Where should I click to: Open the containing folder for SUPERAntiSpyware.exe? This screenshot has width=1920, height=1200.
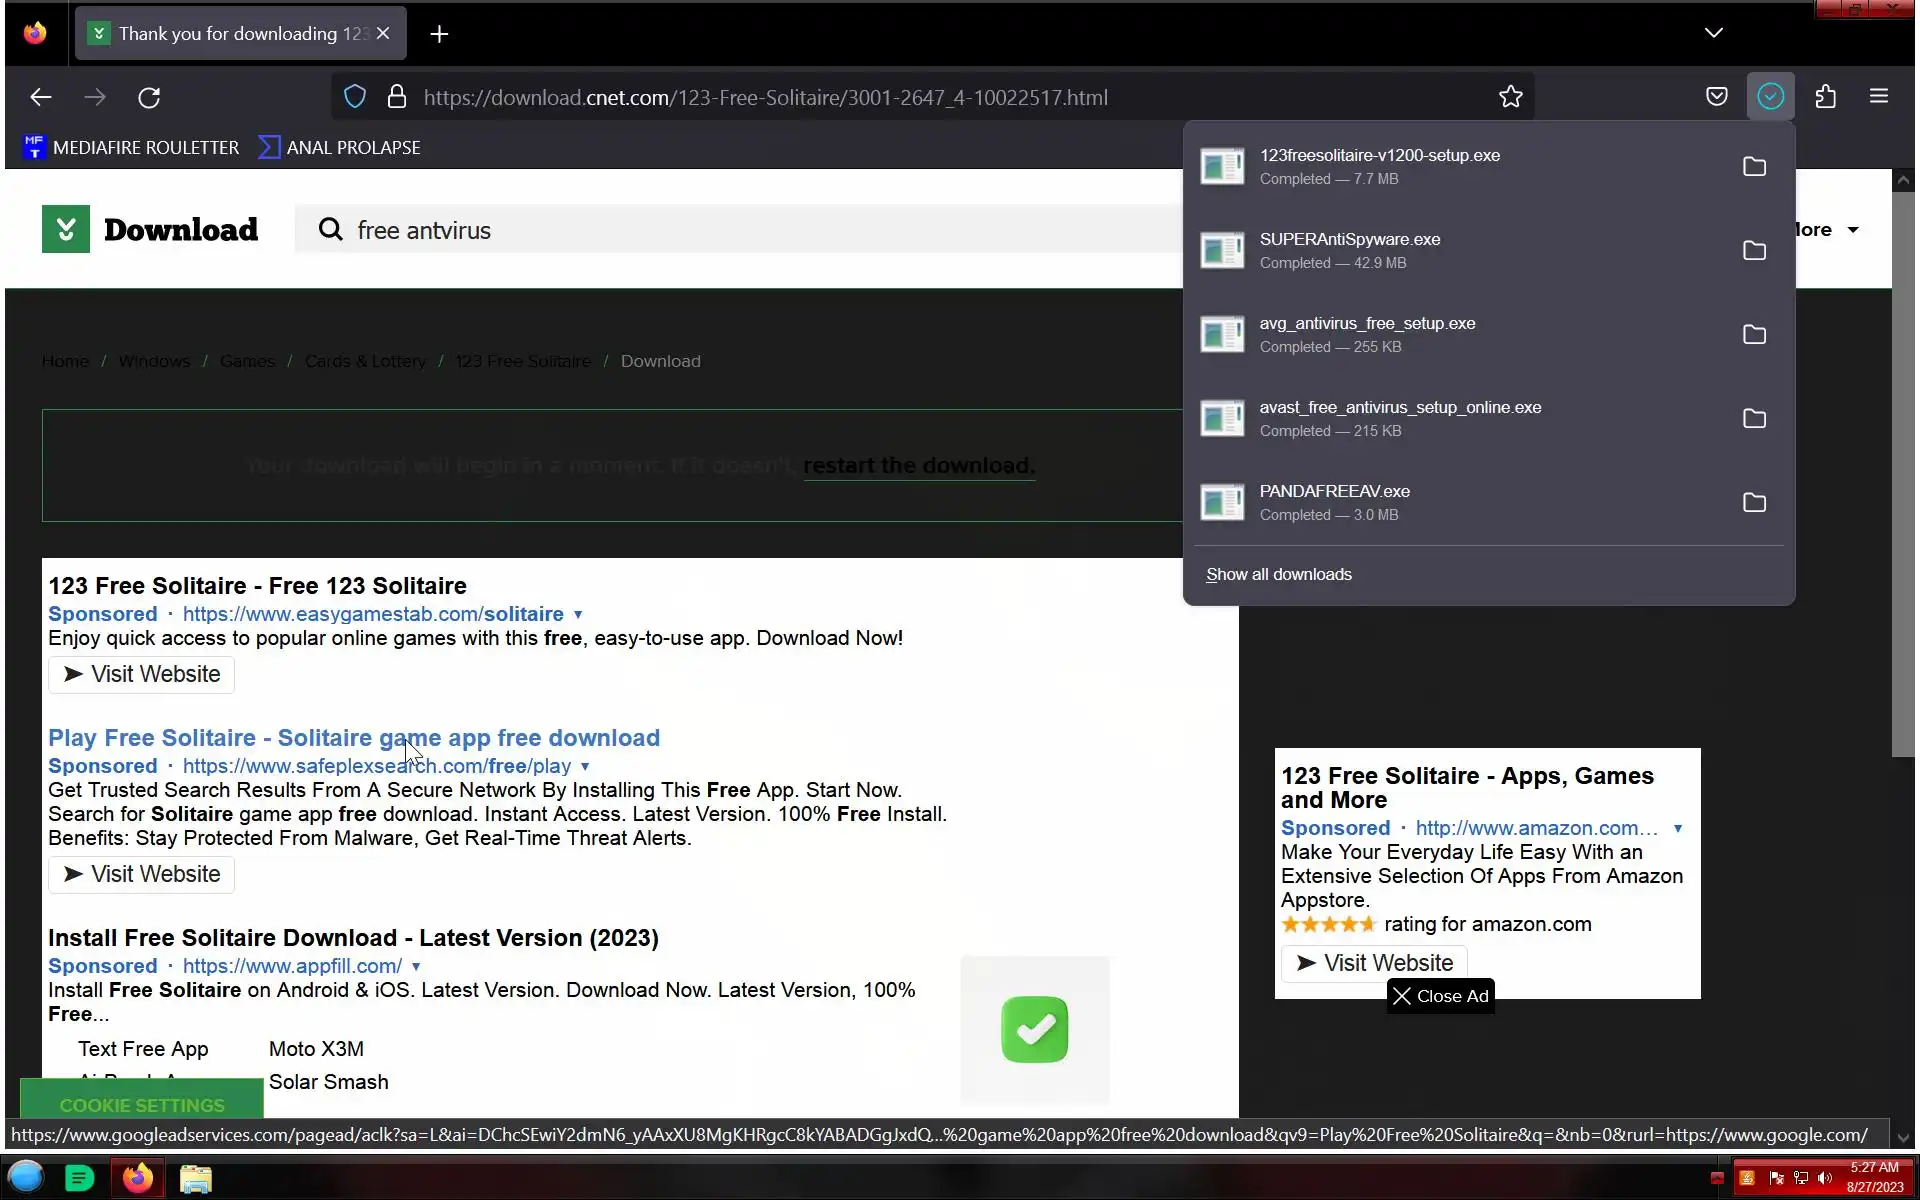click(x=1754, y=251)
